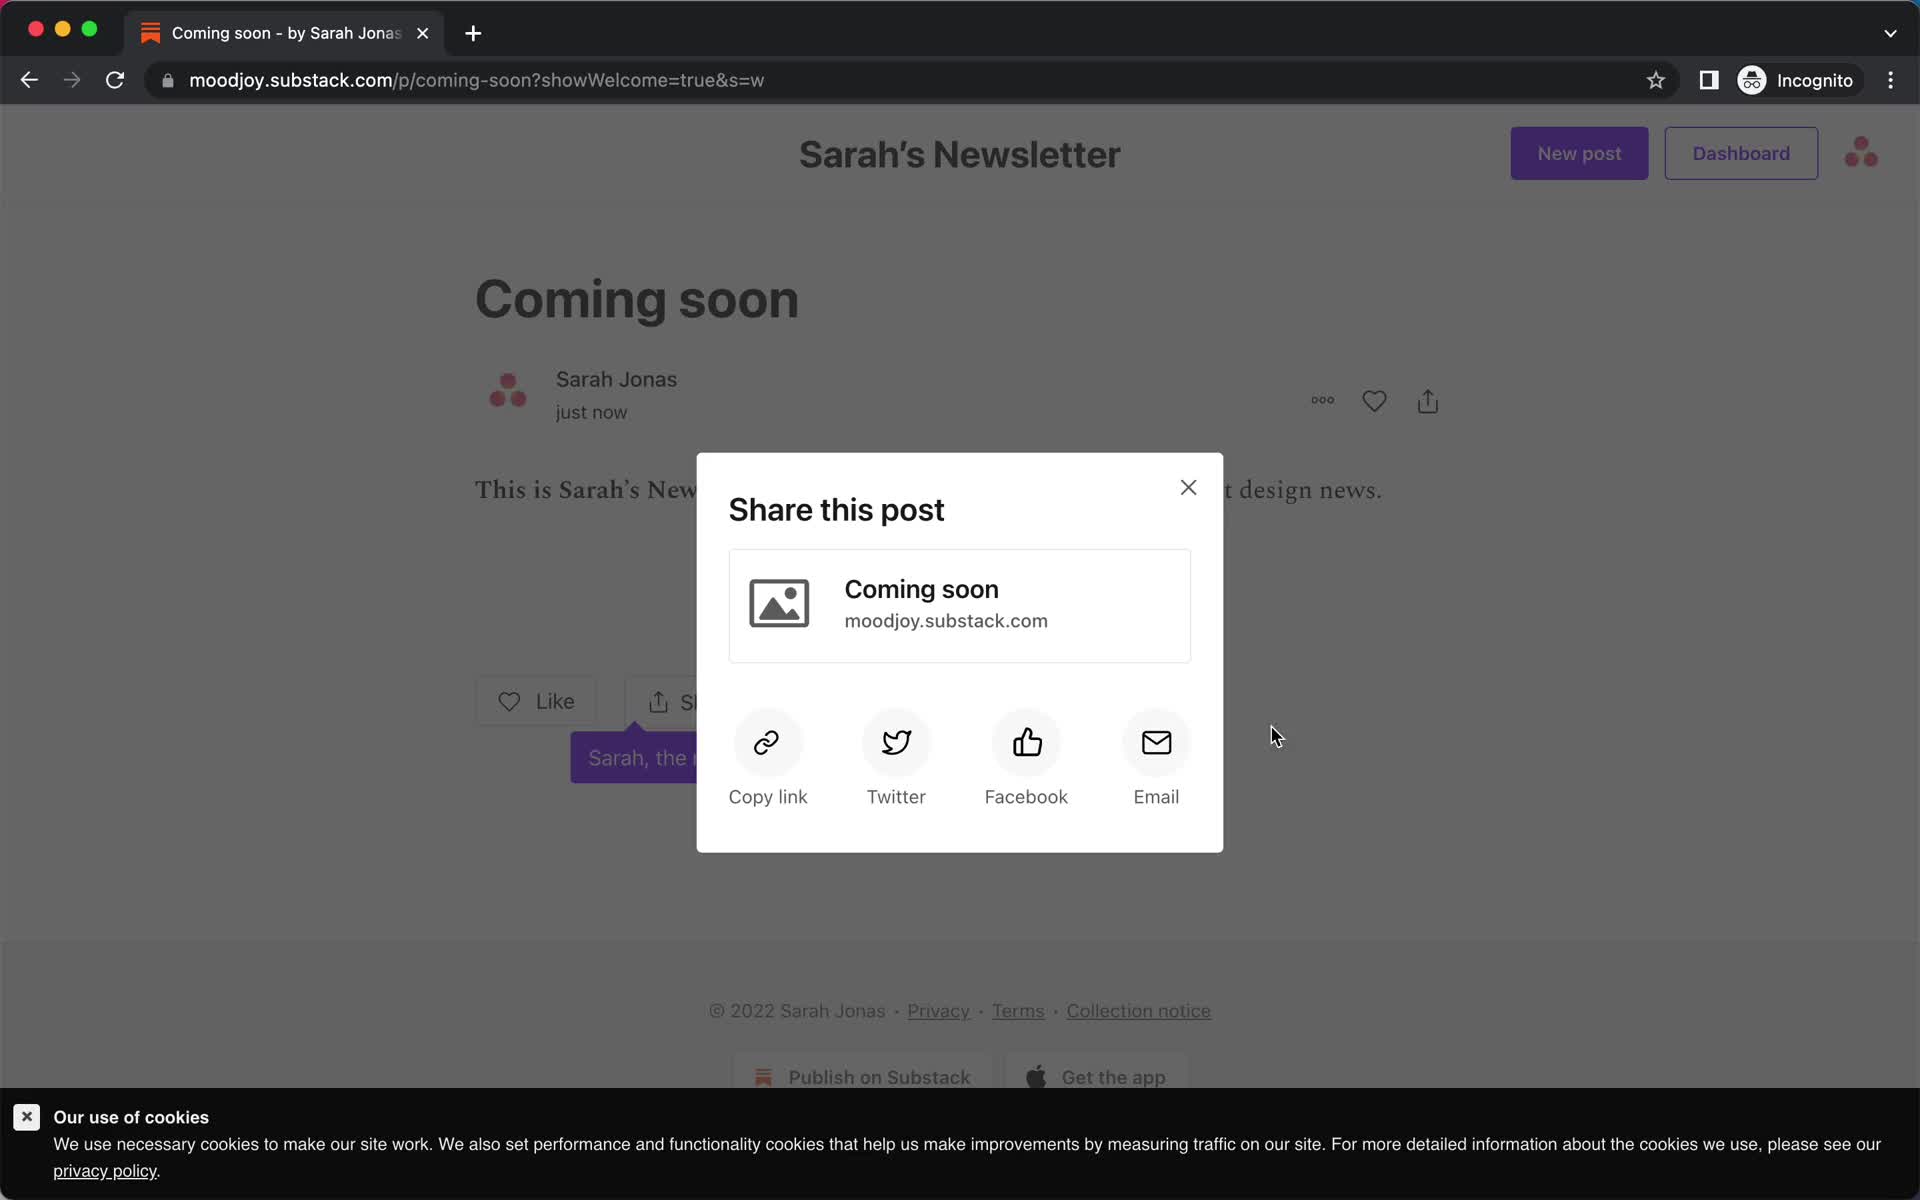Click the New post button
Viewport: 1920px width, 1200px height.
[x=1580, y=153]
